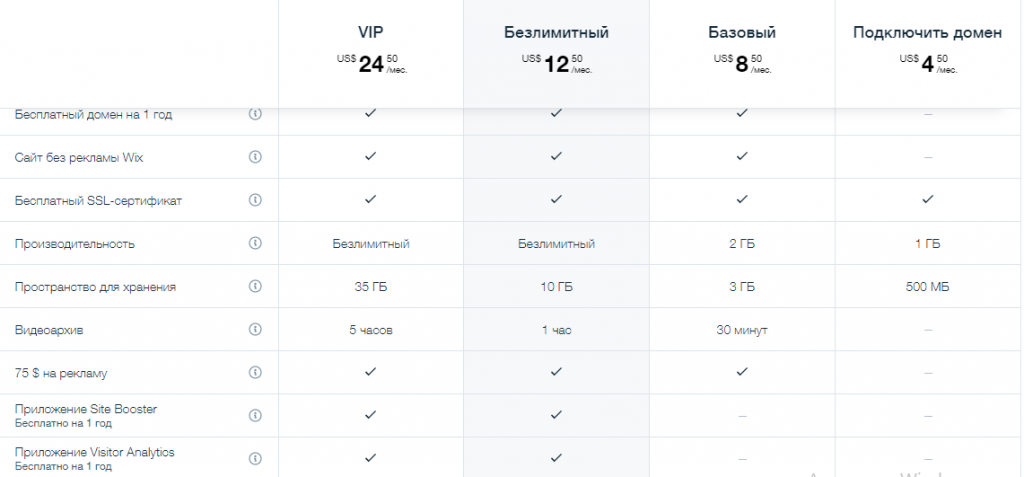Select the Подключить домен plan header
The width and height of the screenshot is (1024, 477).
tap(927, 33)
